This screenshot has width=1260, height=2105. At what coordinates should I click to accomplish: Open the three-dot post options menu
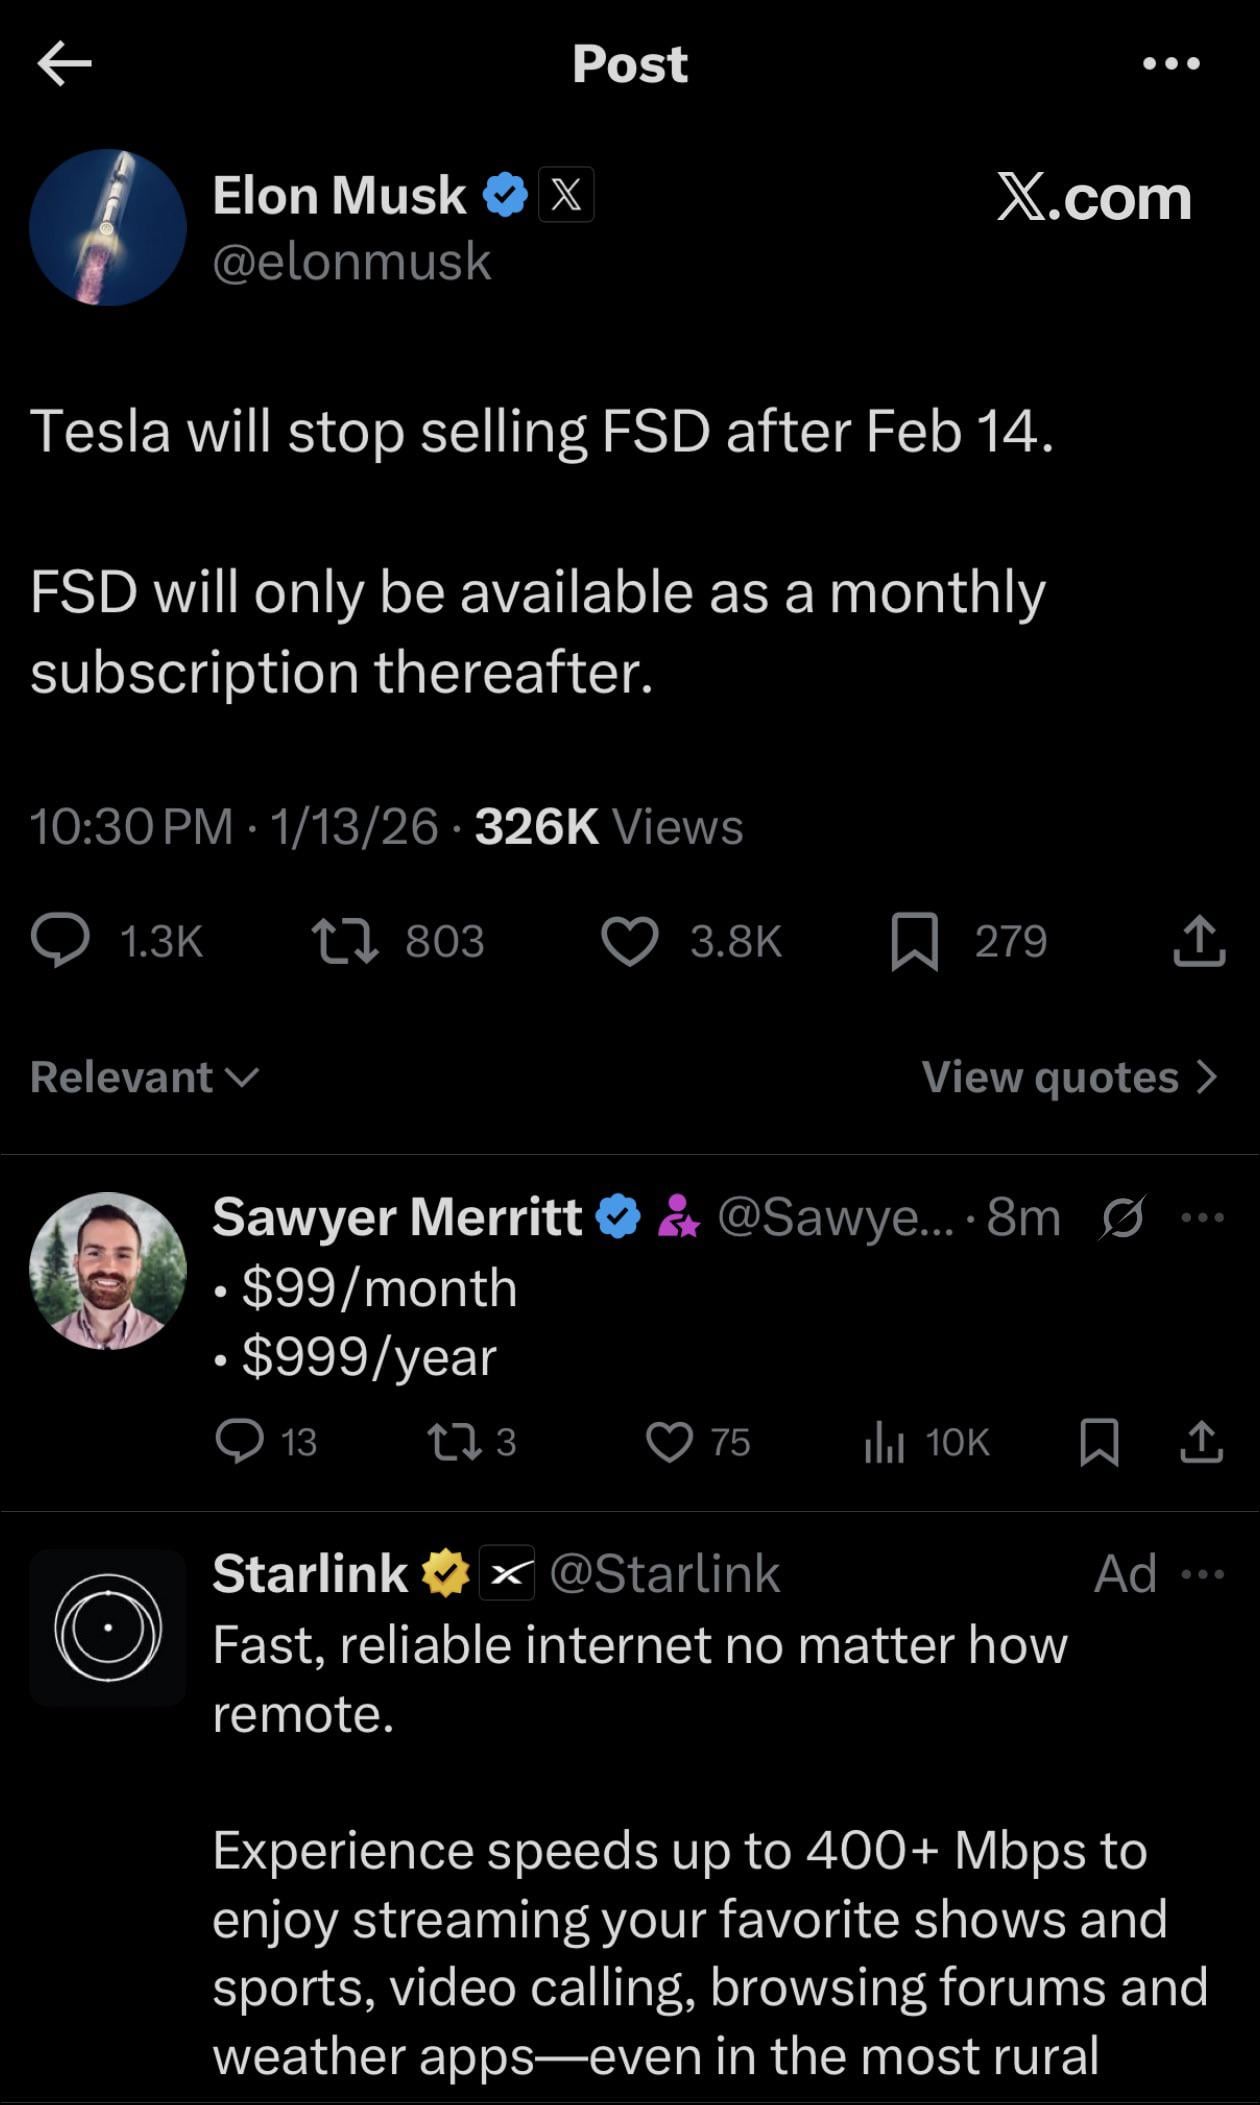[1170, 64]
